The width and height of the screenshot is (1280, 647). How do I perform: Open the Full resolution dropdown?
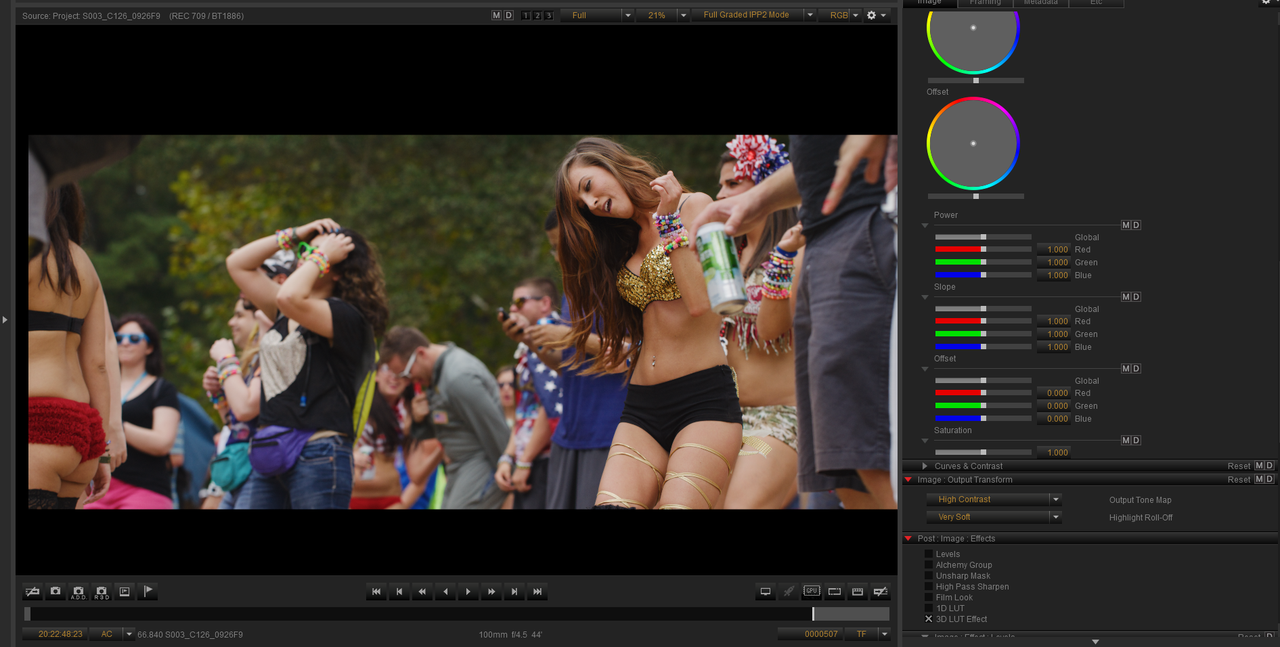tap(597, 15)
